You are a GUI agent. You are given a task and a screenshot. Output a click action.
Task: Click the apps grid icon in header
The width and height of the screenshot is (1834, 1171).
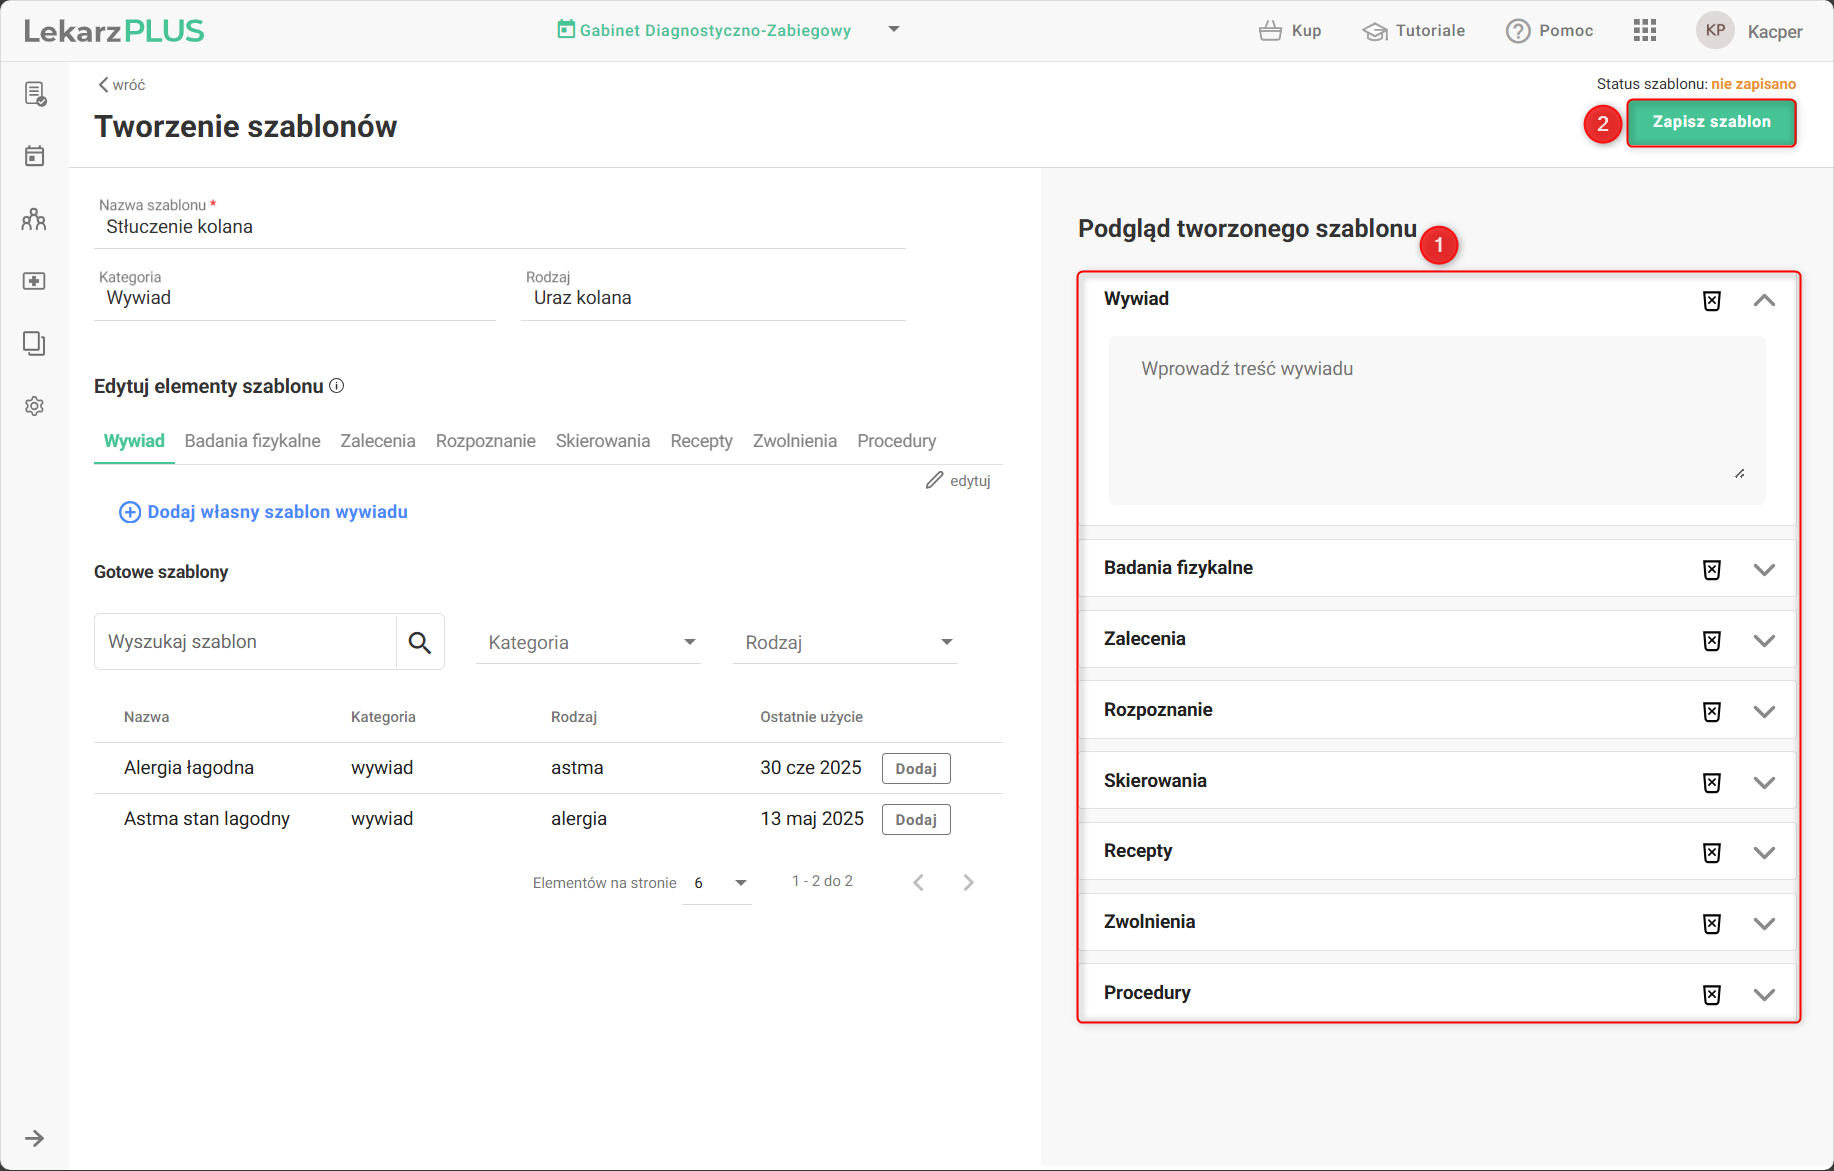1644,30
